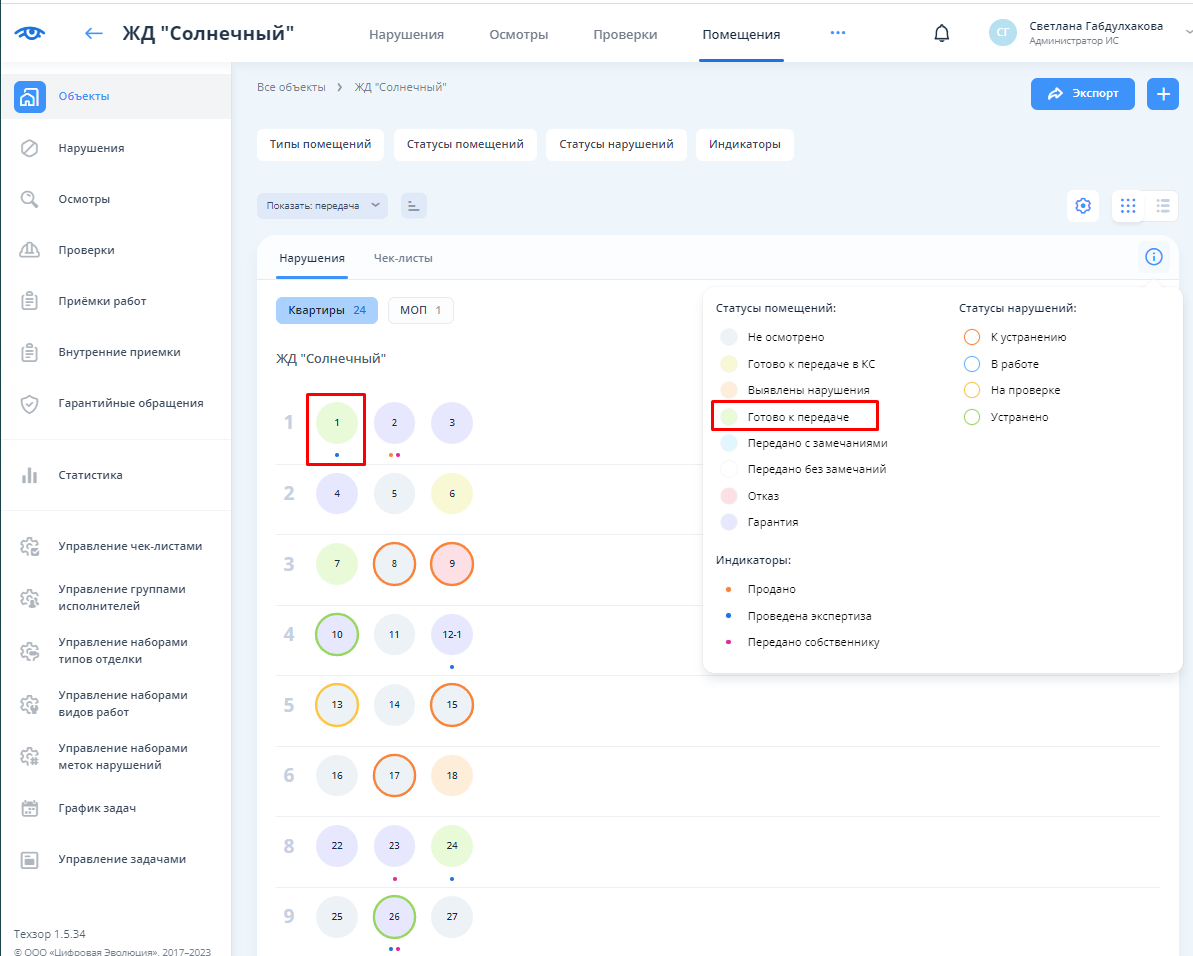Click the Все объекты breadcrumb link
The image size is (1193, 956).
pos(291,88)
